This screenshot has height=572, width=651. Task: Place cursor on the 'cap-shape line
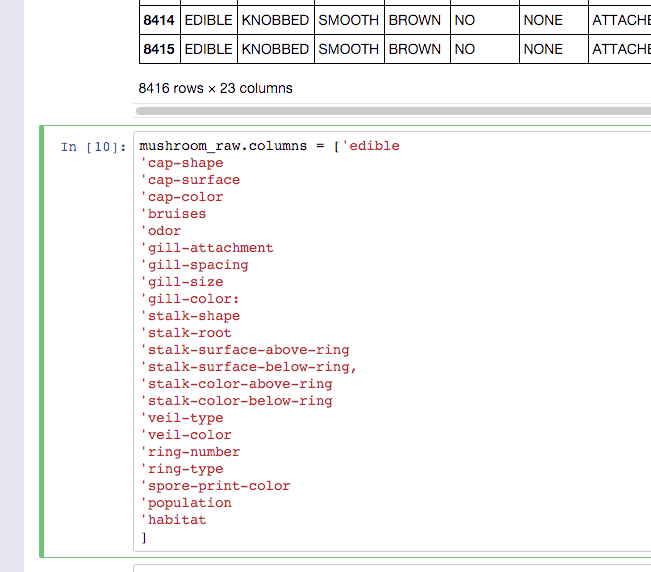pyautogui.click(x=182, y=163)
